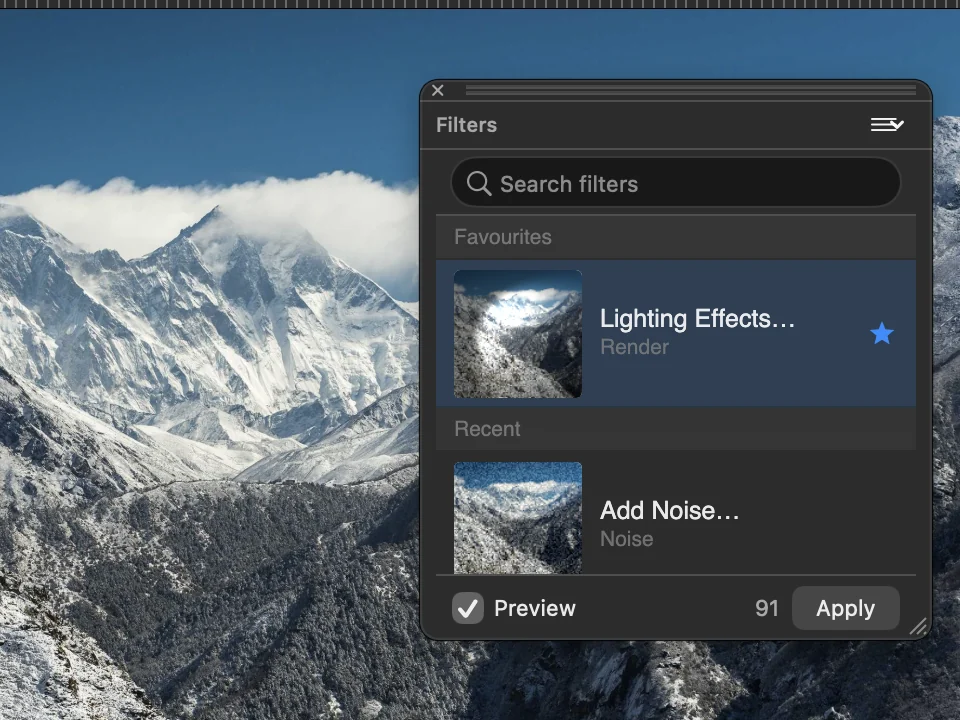
Task: Open the Filters panel options menu
Action: click(x=887, y=125)
